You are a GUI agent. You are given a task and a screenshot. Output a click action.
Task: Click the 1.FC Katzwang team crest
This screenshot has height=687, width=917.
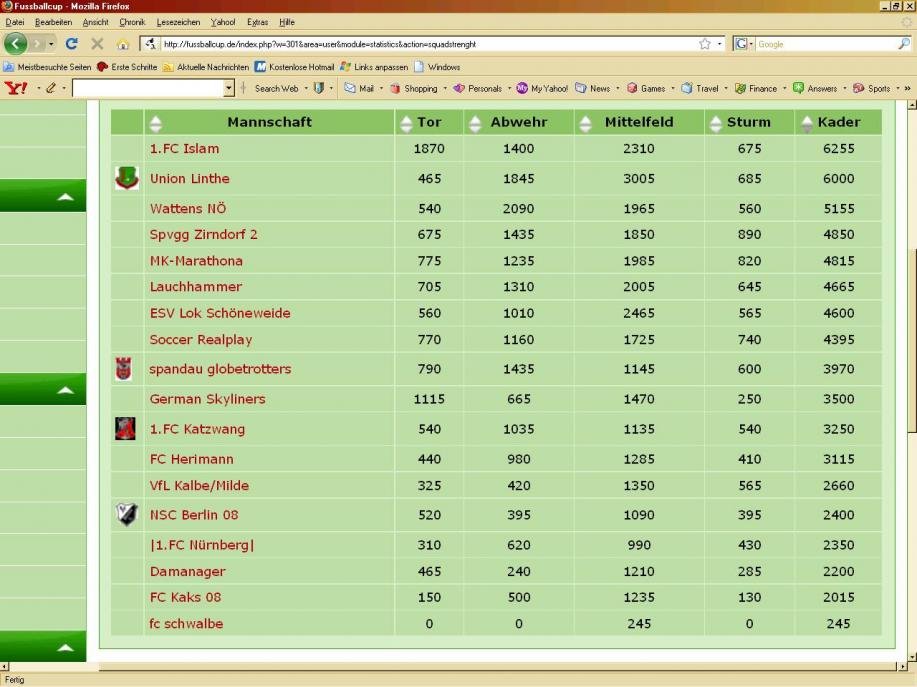pos(125,429)
